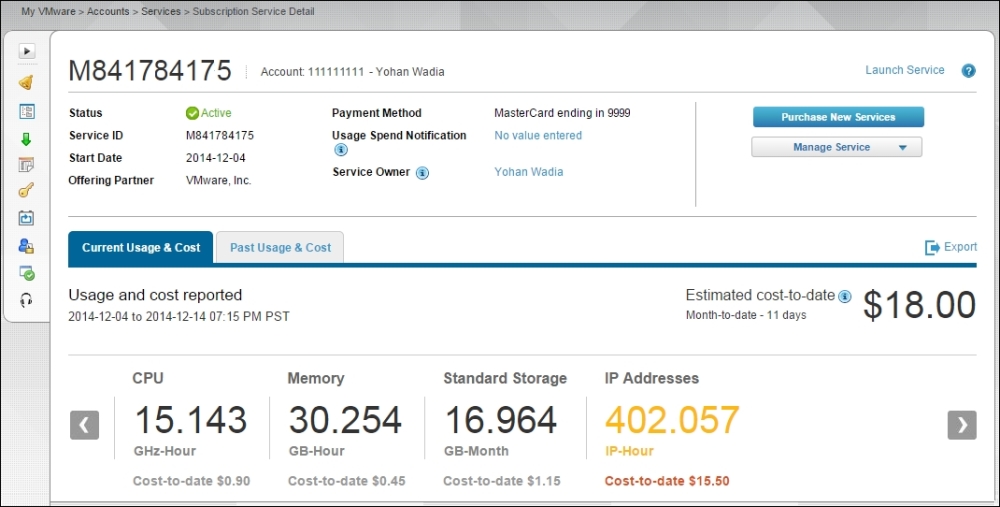Click the Purchase New Services button
The height and width of the screenshot is (507, 1000).
[838, 117]
